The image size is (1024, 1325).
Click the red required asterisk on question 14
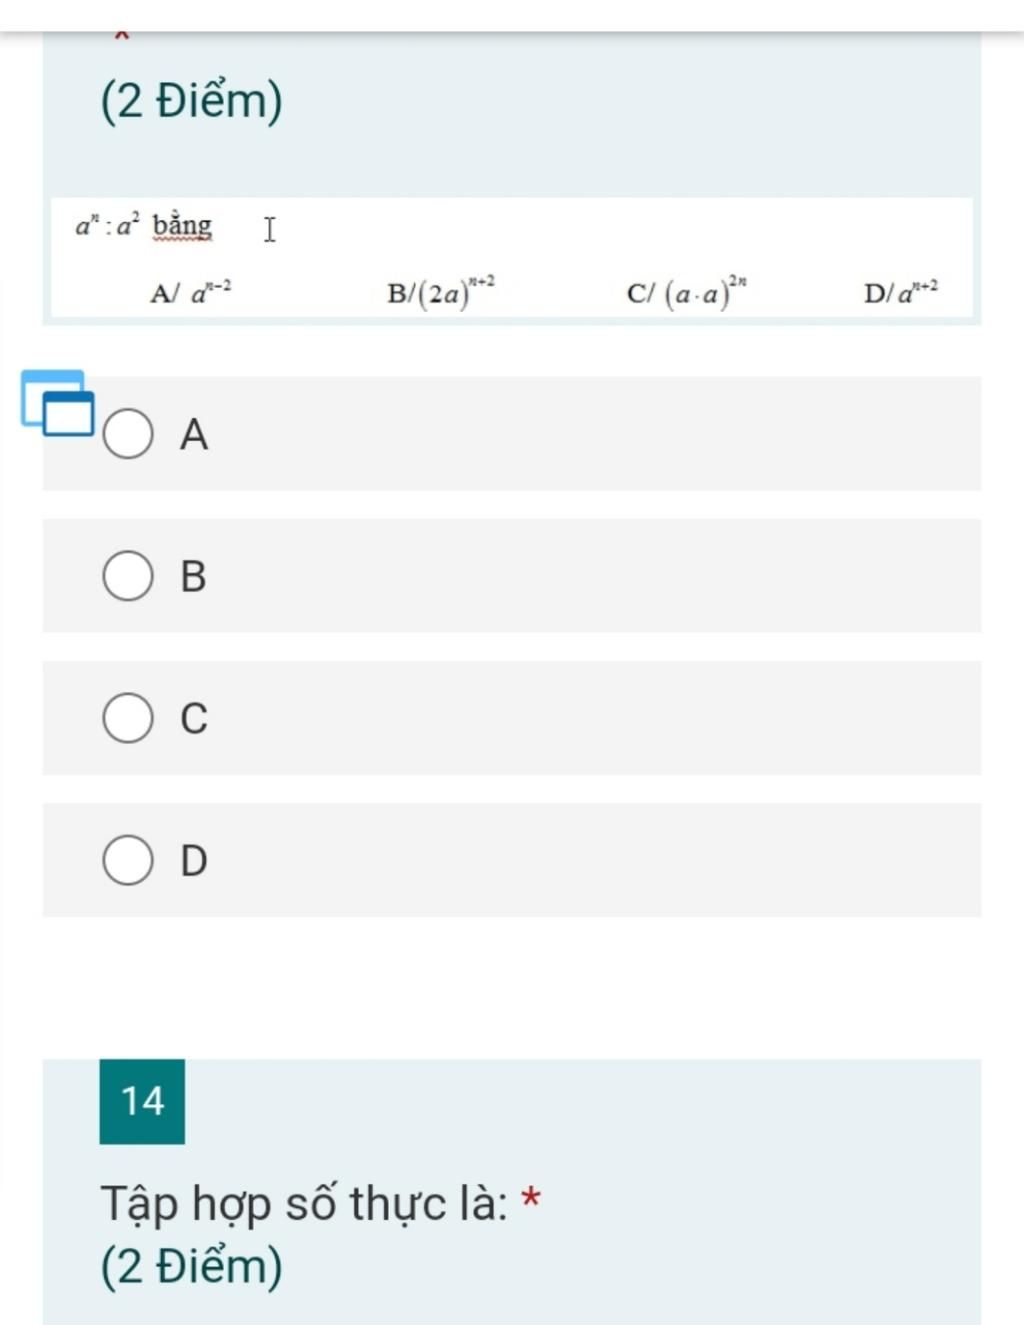(532, 1198)
